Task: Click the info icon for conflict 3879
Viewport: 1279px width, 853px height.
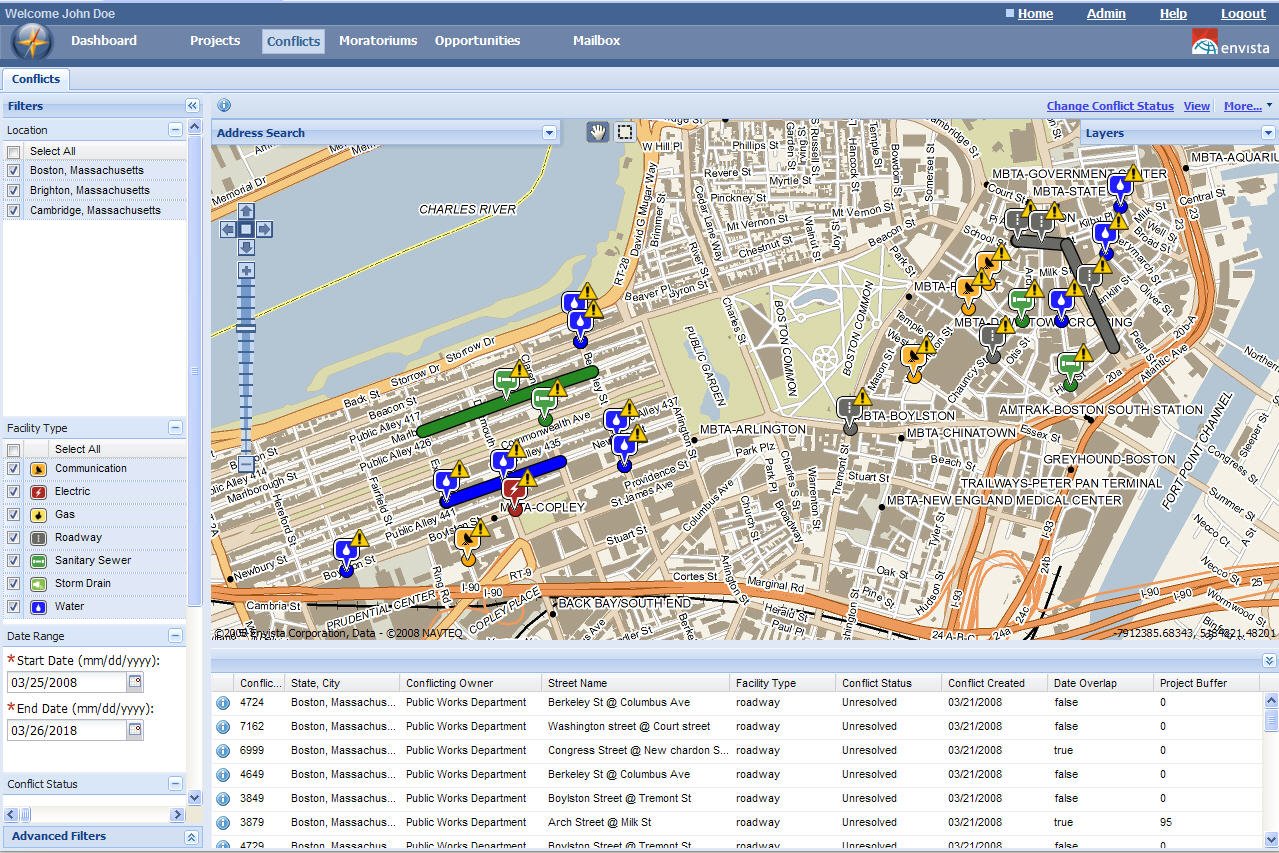Action: coord(223,823)
